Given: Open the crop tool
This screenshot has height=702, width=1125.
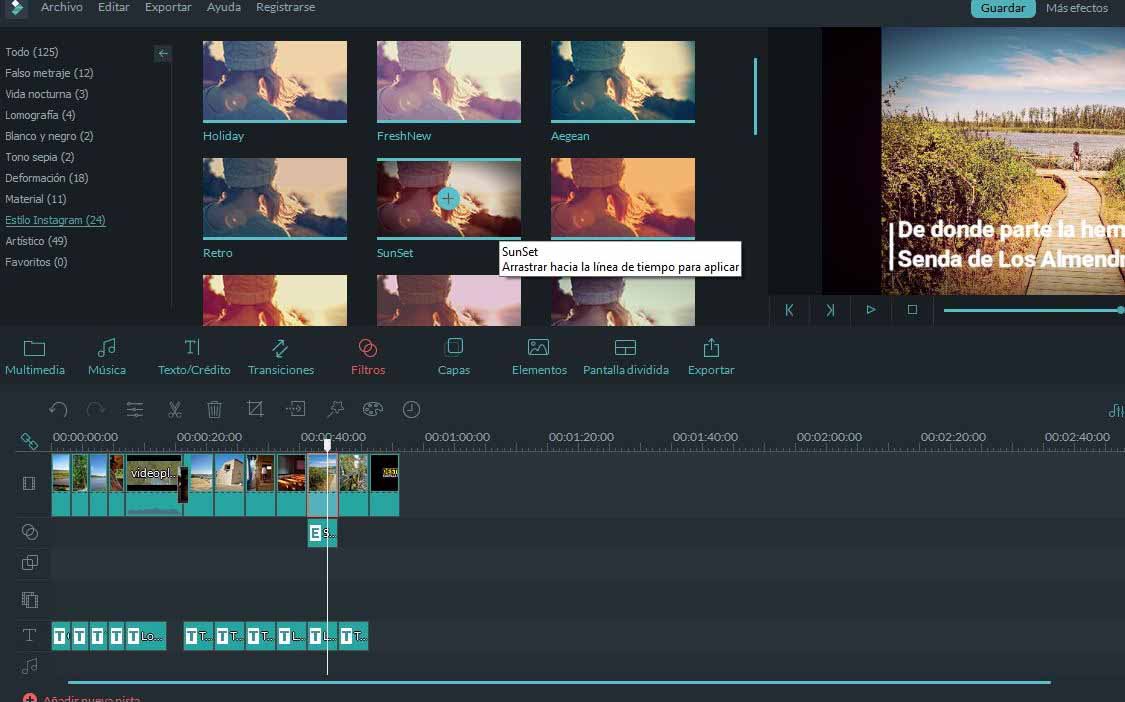Looking at the screenshot, I should click(255, 409).
